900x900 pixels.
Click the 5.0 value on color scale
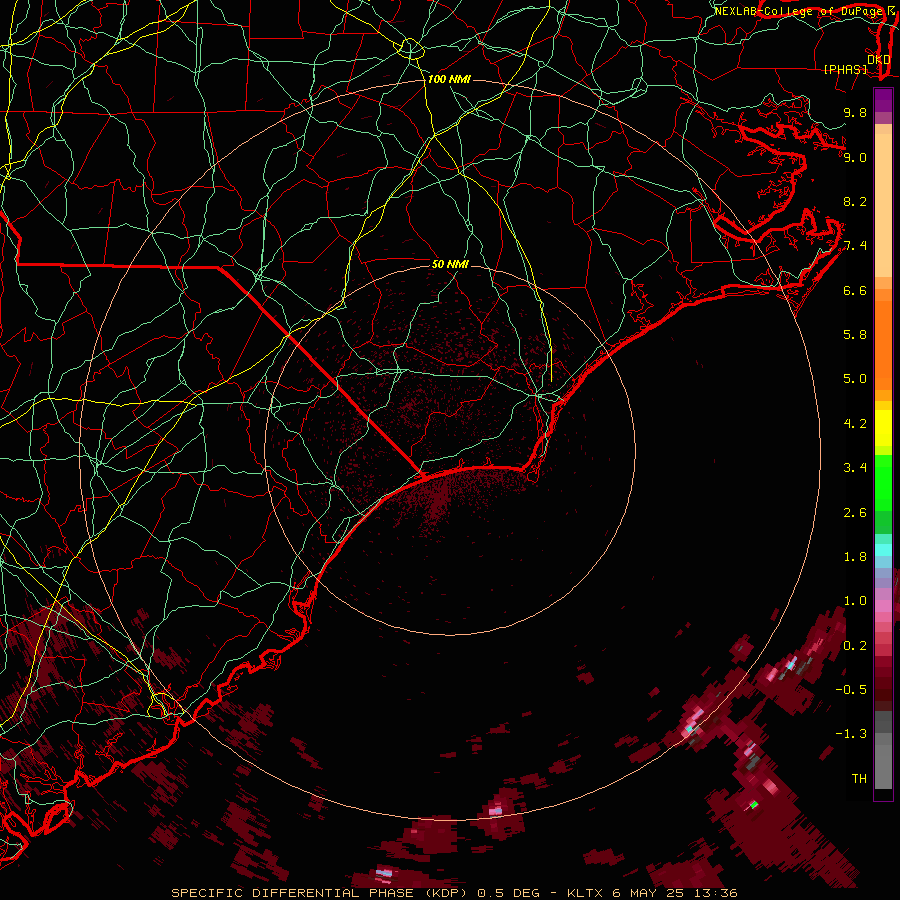(x=855, y=379)
